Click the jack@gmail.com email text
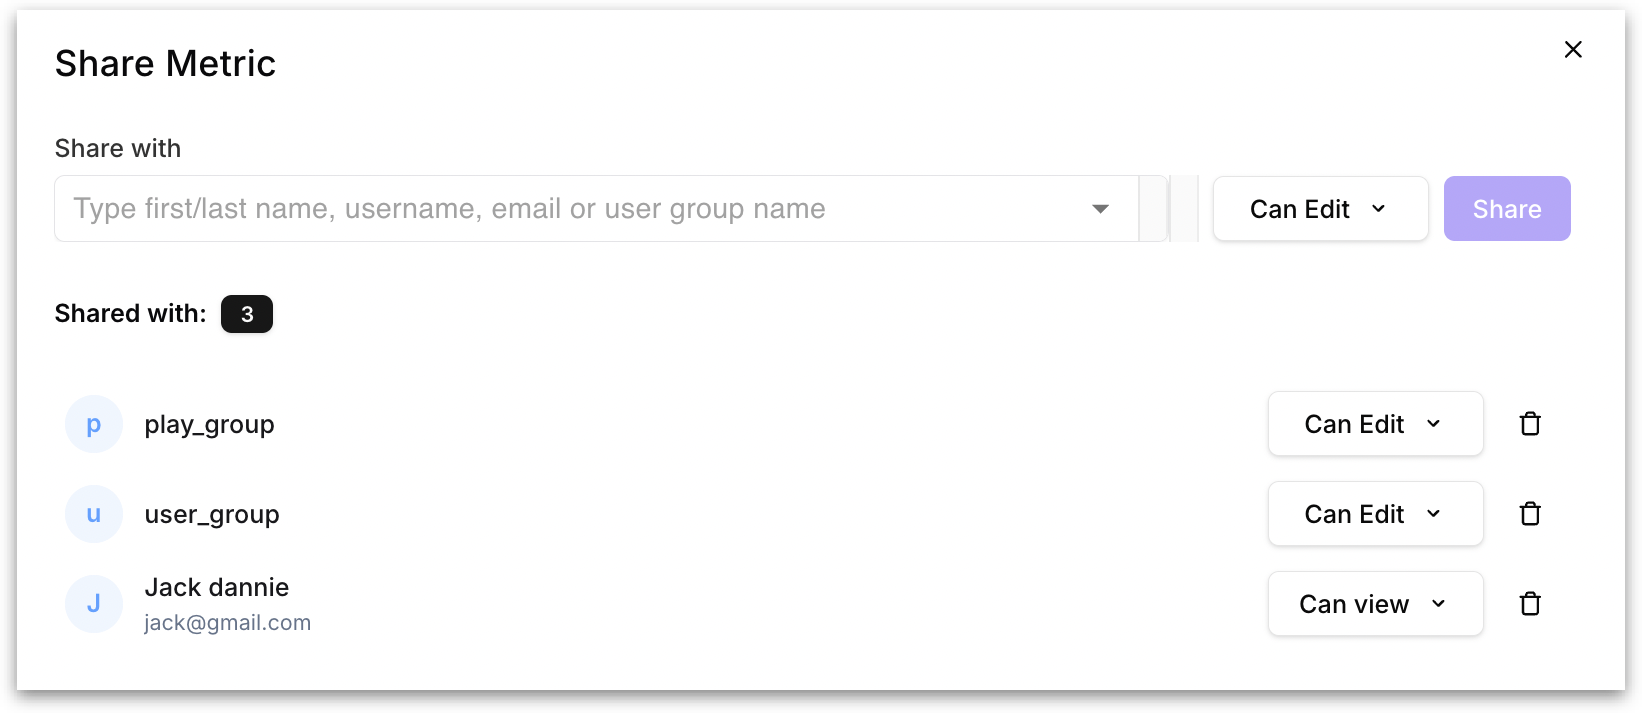This screenshot has height=713, width=1642. [228, 623]
